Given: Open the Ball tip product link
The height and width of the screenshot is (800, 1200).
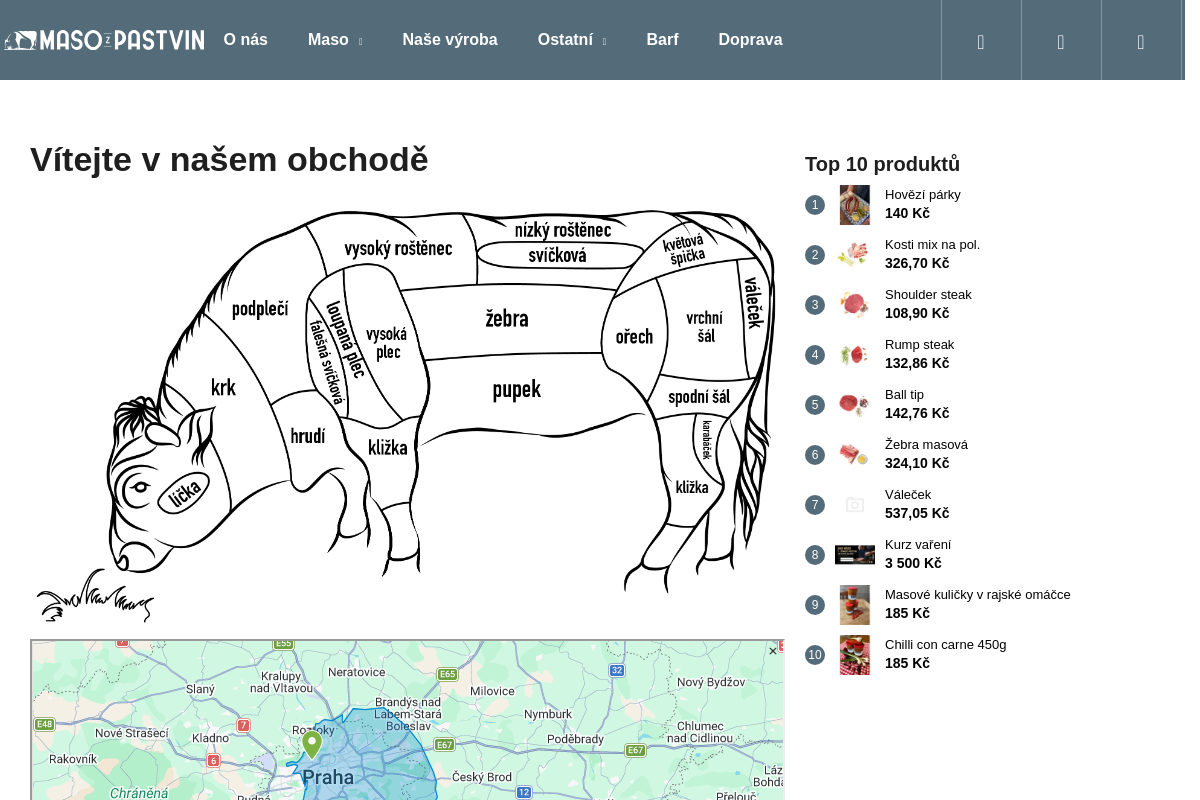Looking at the screenshot, I should pos(905,395).
